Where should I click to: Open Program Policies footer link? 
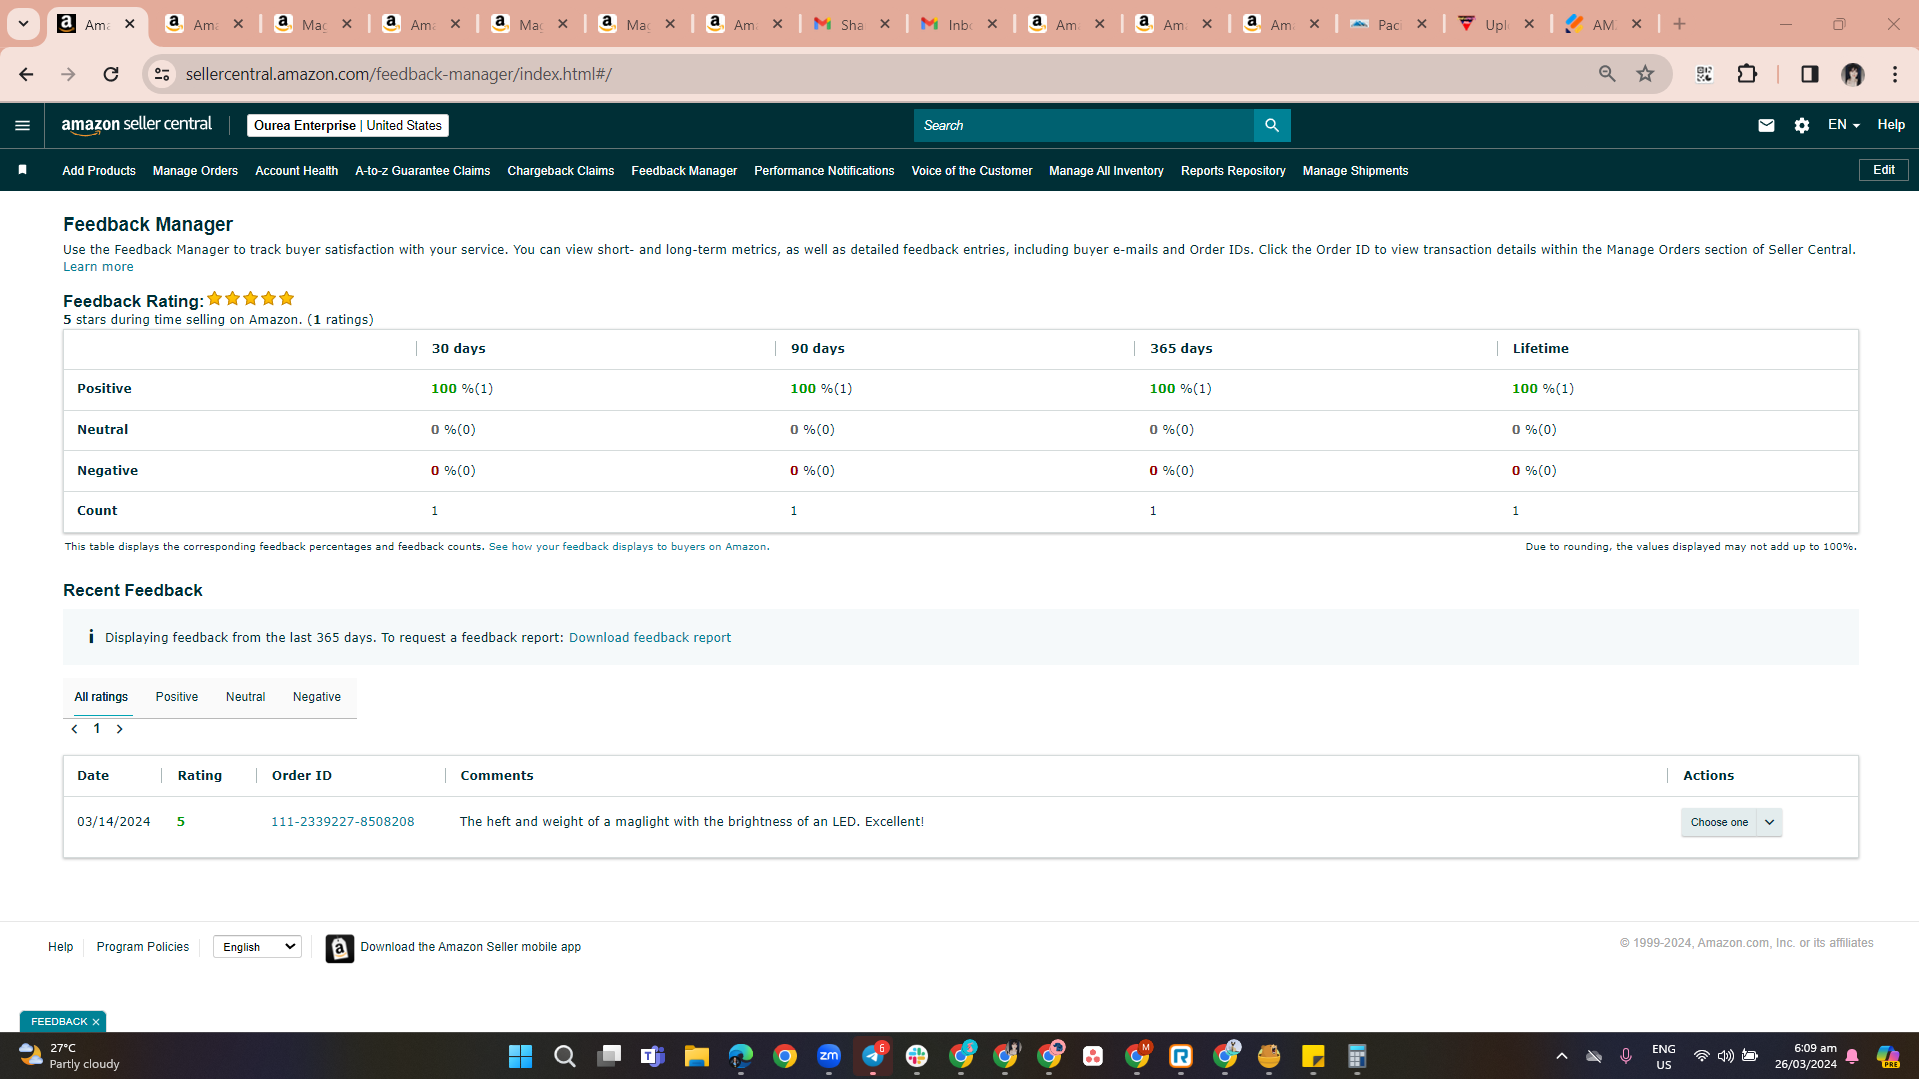143,947
